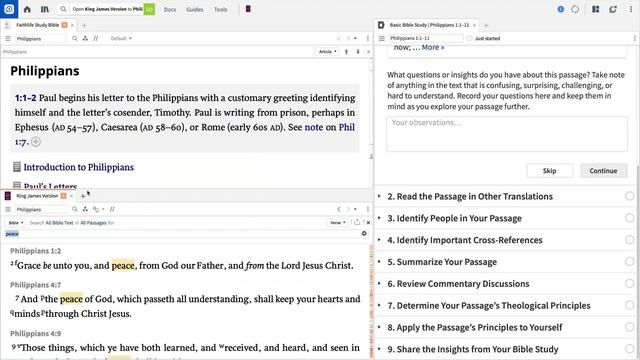The height and width of the screenshot is (360, 640).
Task: Select the Faithlife Study Bible tab
Action: (38, 25)
